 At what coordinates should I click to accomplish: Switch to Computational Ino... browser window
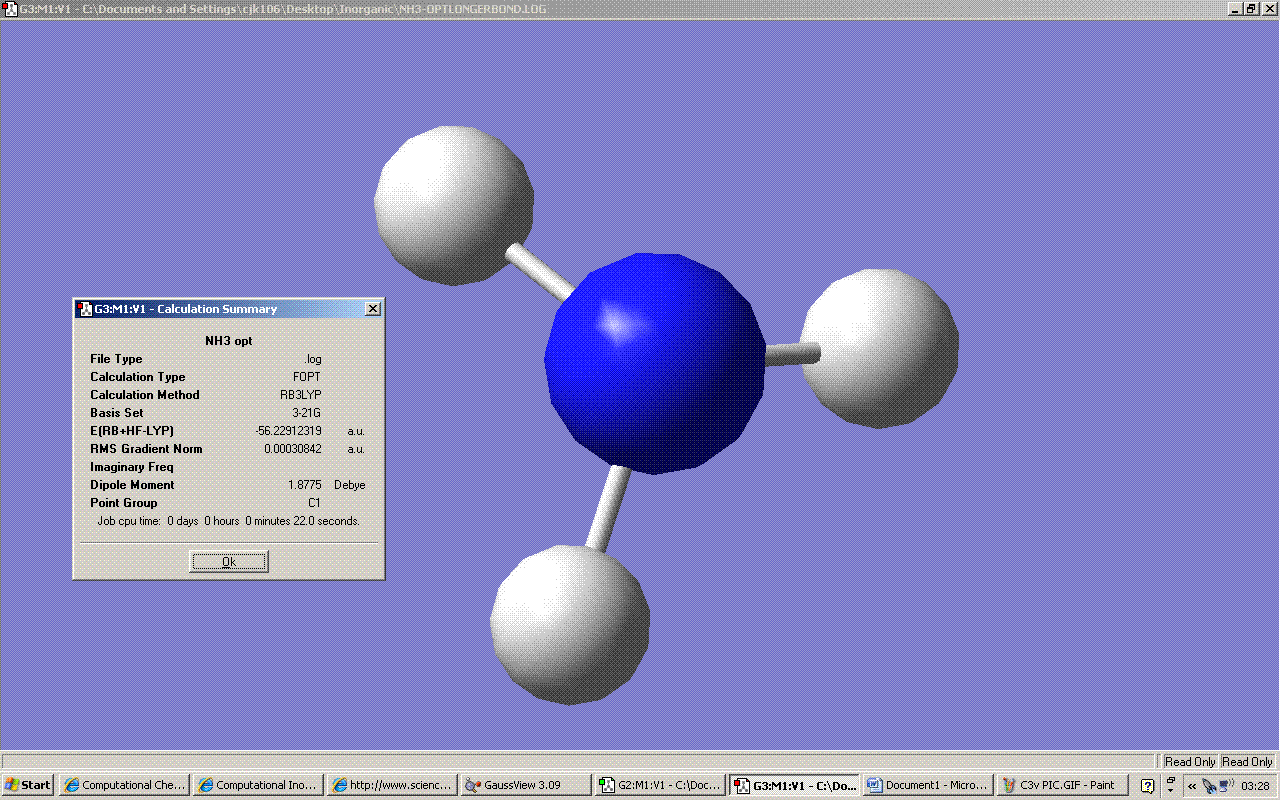pos(258,785)
